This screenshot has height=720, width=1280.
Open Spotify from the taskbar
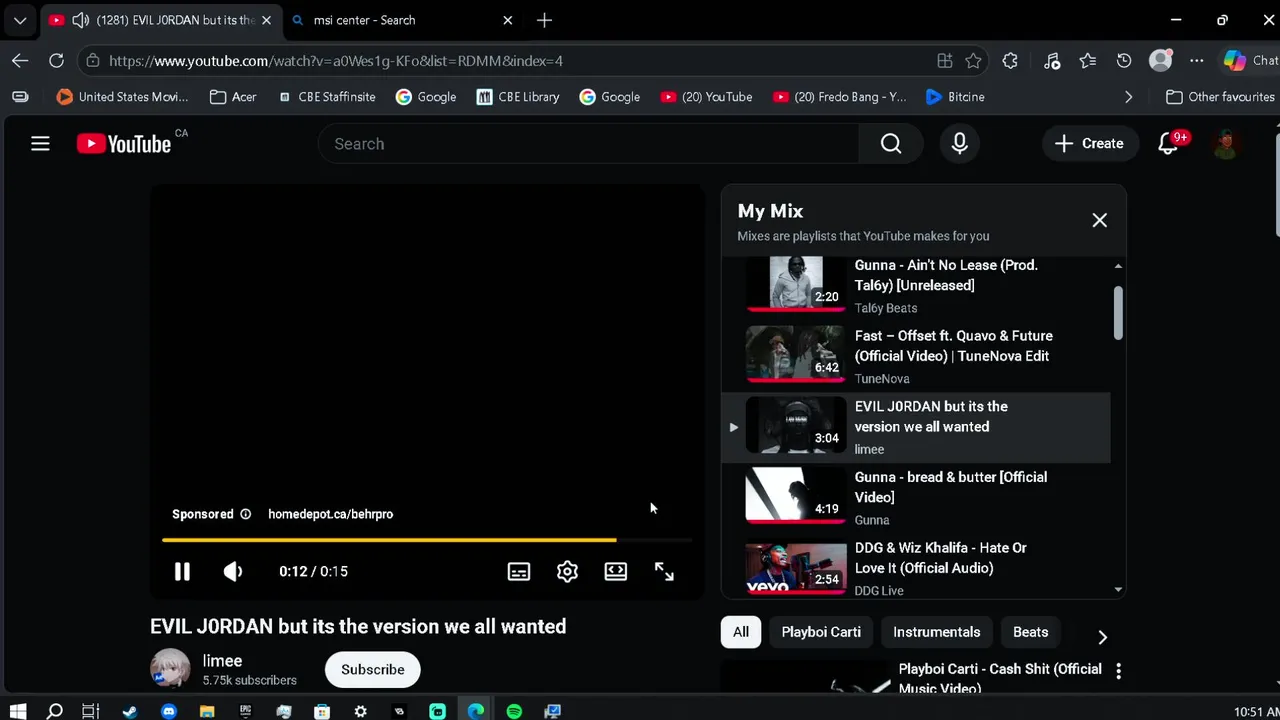pyautogui.click(x=514, y=711)
